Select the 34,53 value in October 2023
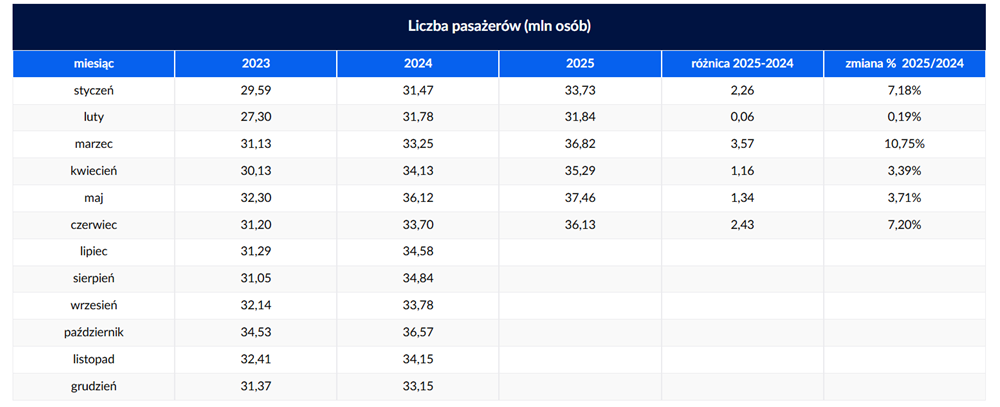 256,332
